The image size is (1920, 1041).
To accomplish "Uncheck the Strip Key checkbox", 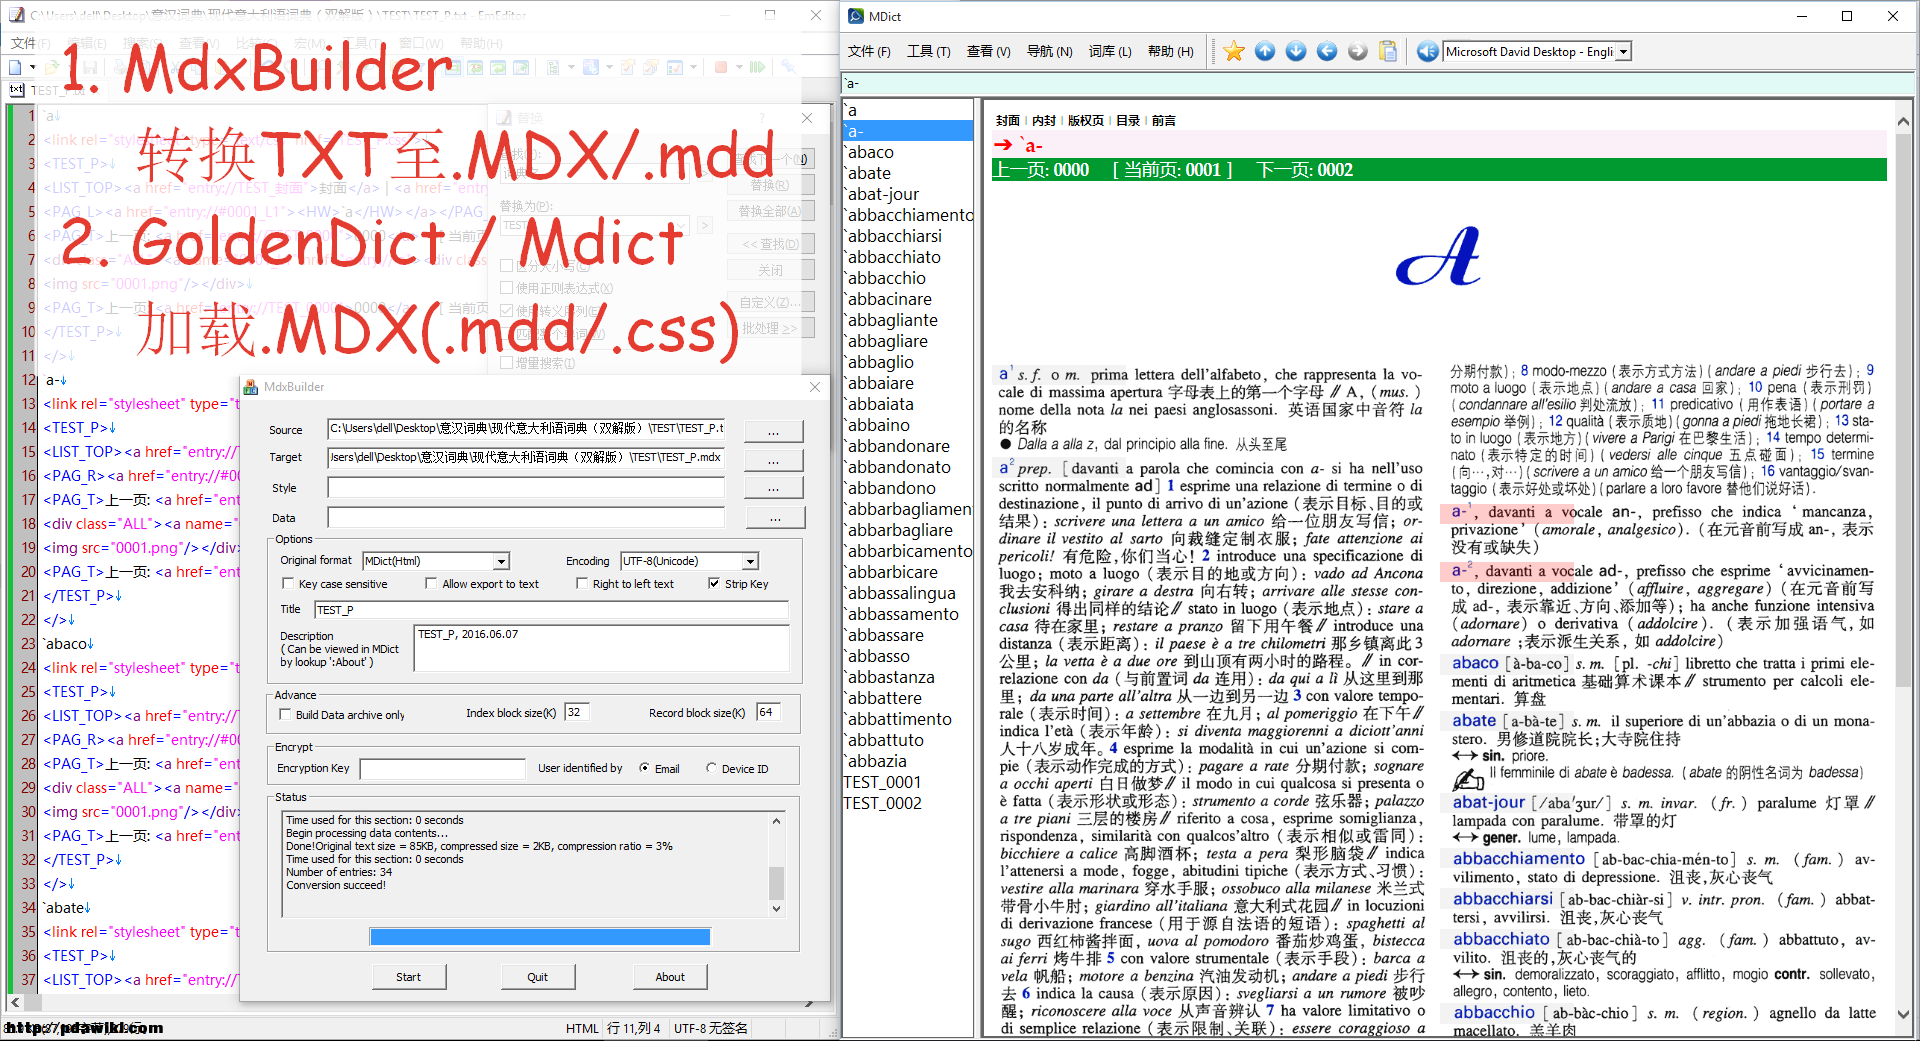I will tap(714, 584).
